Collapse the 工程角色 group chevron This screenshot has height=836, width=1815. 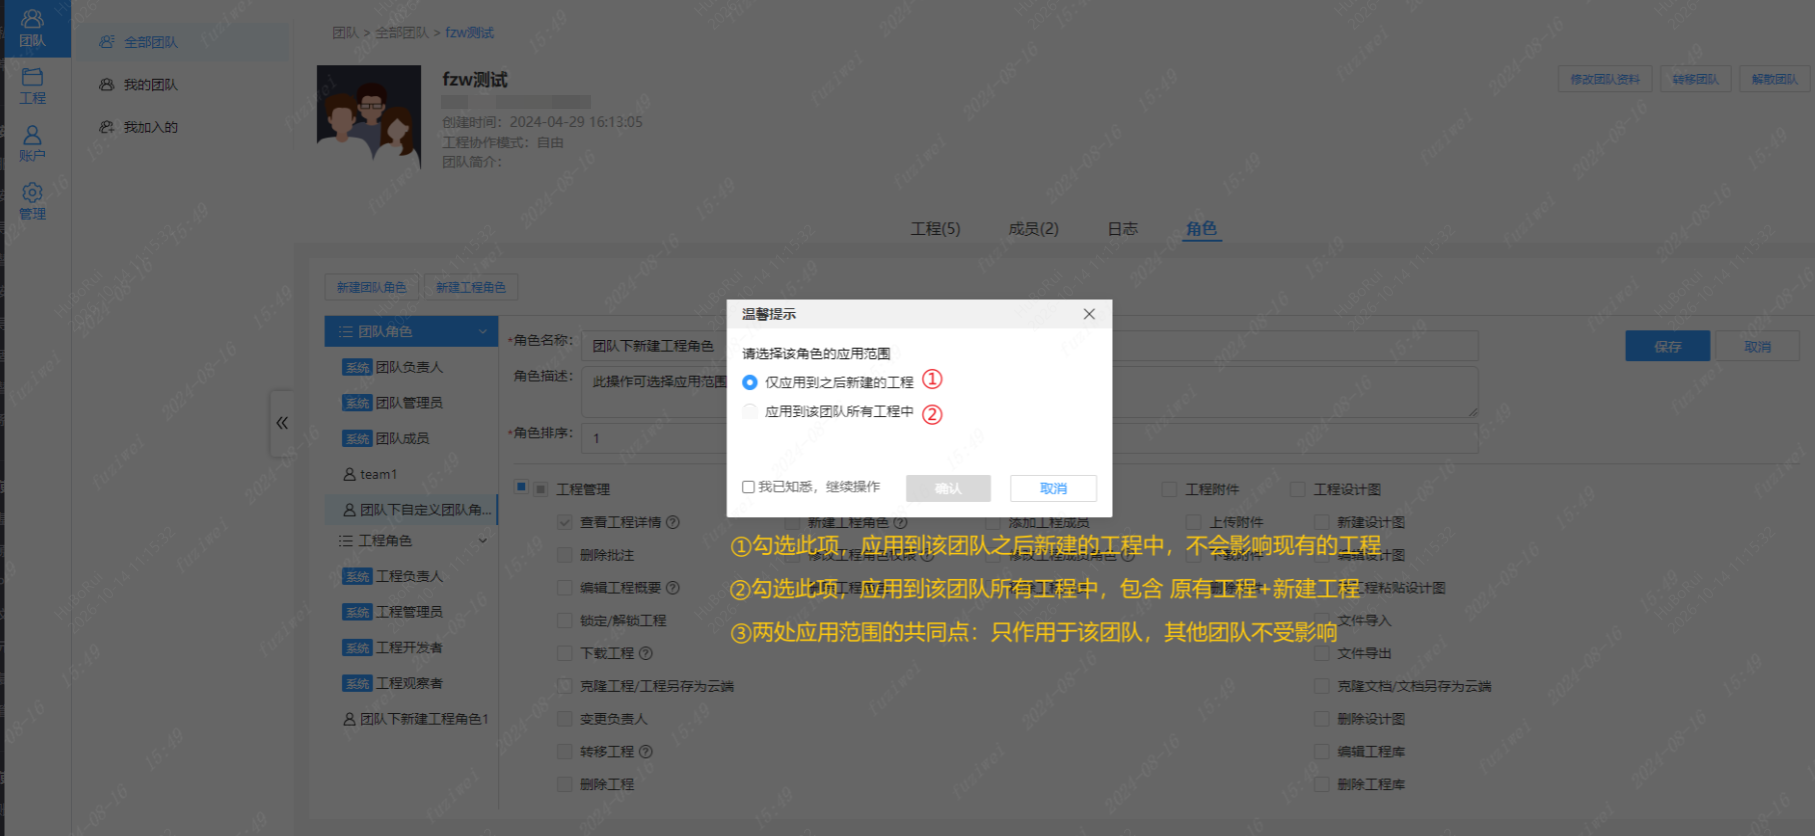[x=483, y=540]
